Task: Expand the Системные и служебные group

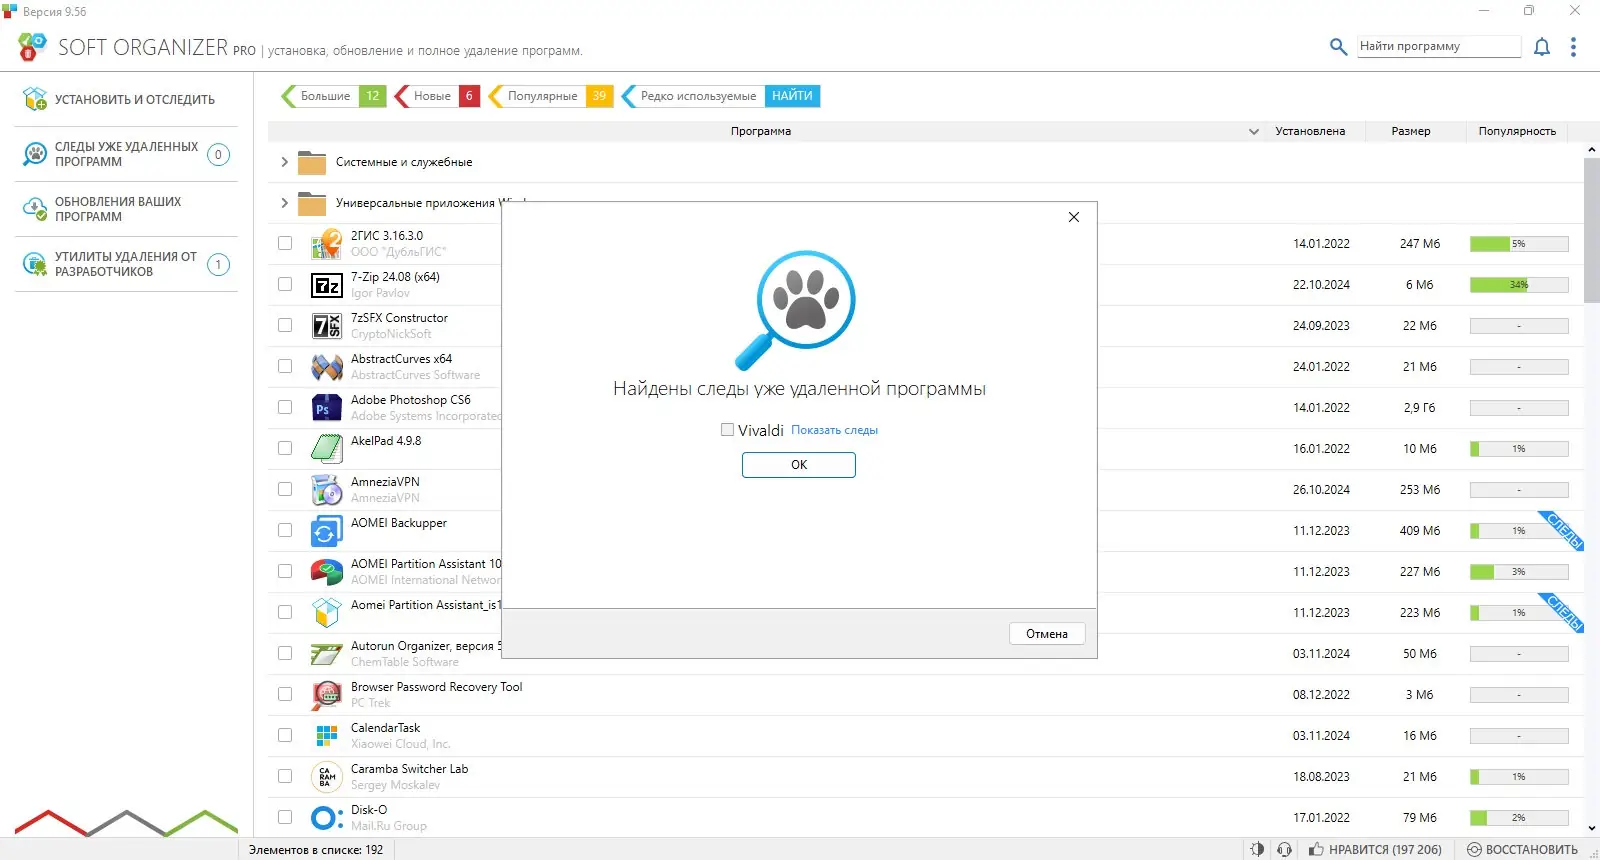Action: coord(284,162)
